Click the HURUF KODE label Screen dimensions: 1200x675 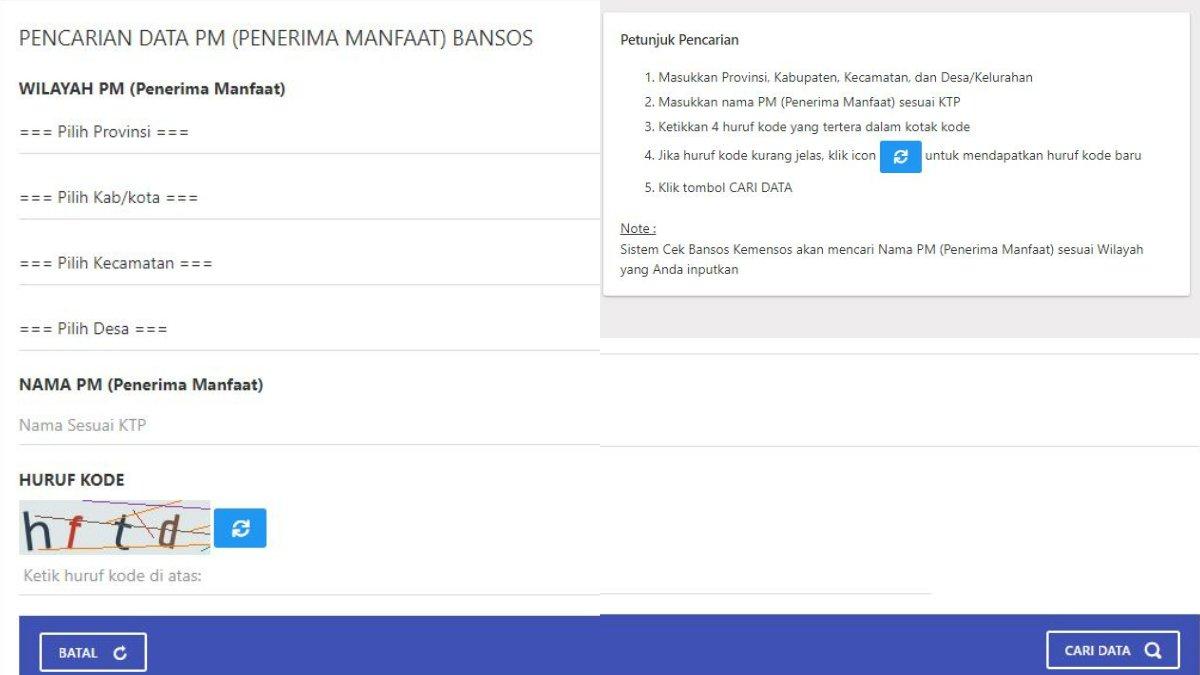point(72,480)
